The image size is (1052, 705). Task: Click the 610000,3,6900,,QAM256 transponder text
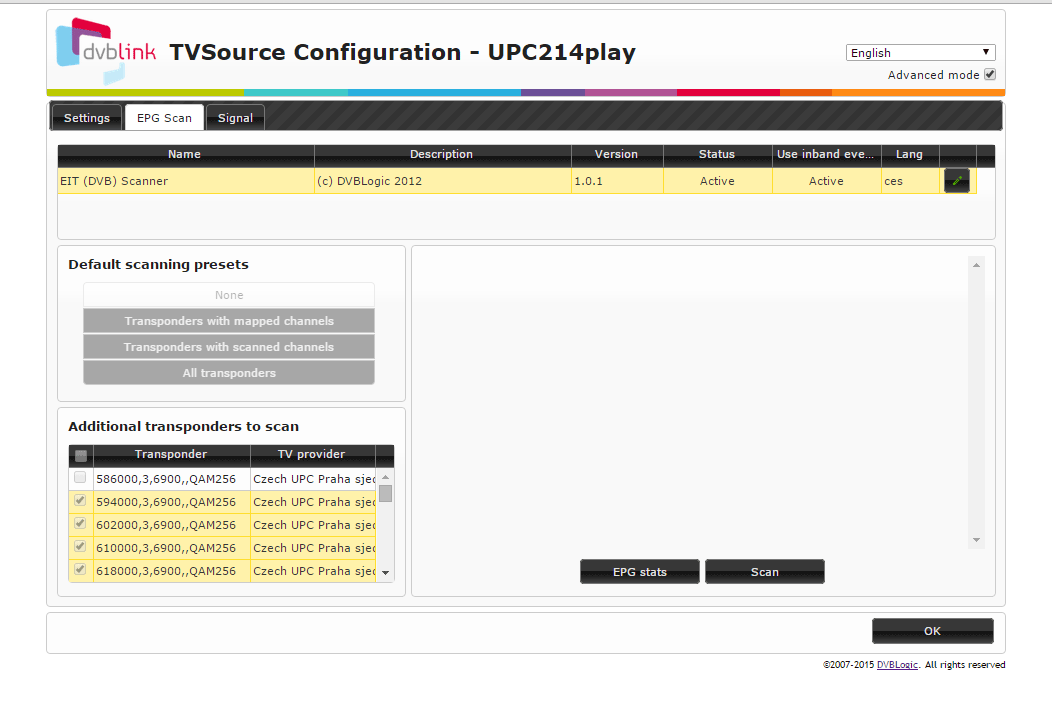[166, 548]
